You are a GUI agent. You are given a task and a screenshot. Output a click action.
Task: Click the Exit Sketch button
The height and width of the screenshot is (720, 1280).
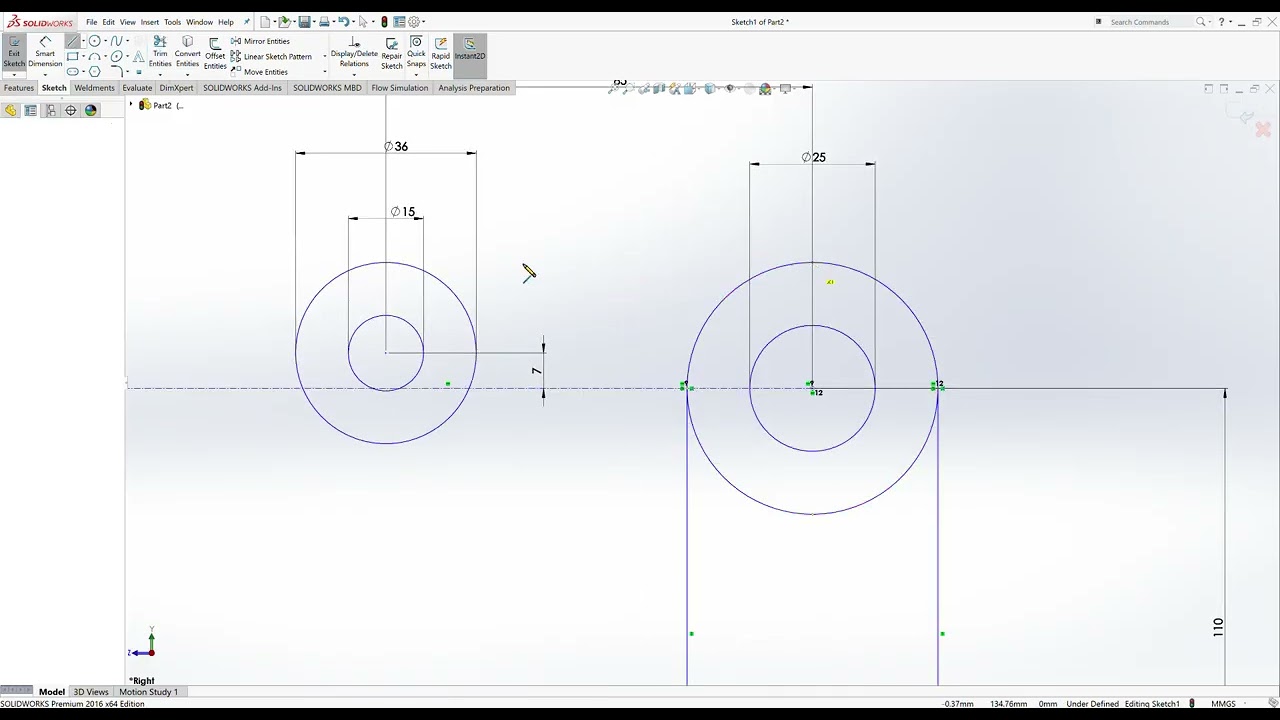pyautogui.click(x=14, y=53)
